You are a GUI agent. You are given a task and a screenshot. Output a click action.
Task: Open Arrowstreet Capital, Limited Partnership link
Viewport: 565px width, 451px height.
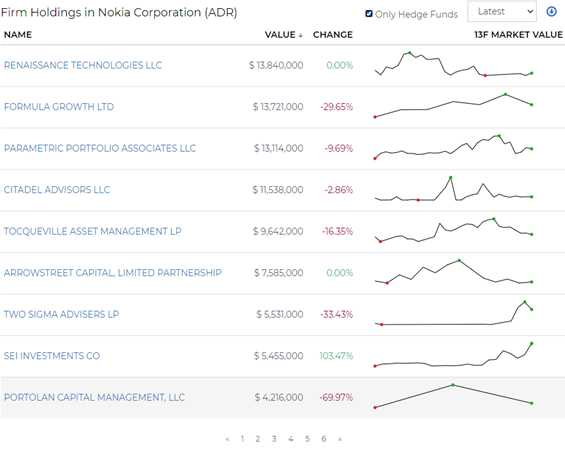click(x=113, y=273)
